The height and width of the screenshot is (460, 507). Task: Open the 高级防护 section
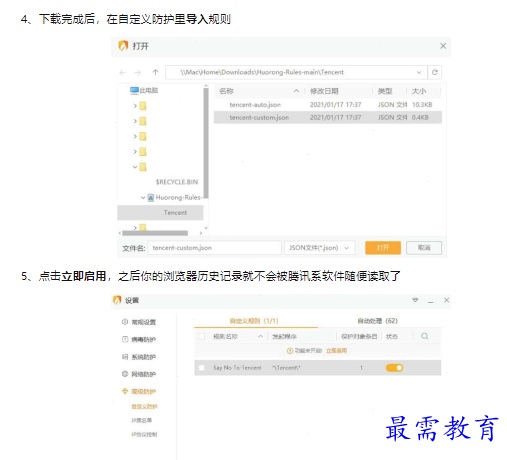(x=144, y=391)
